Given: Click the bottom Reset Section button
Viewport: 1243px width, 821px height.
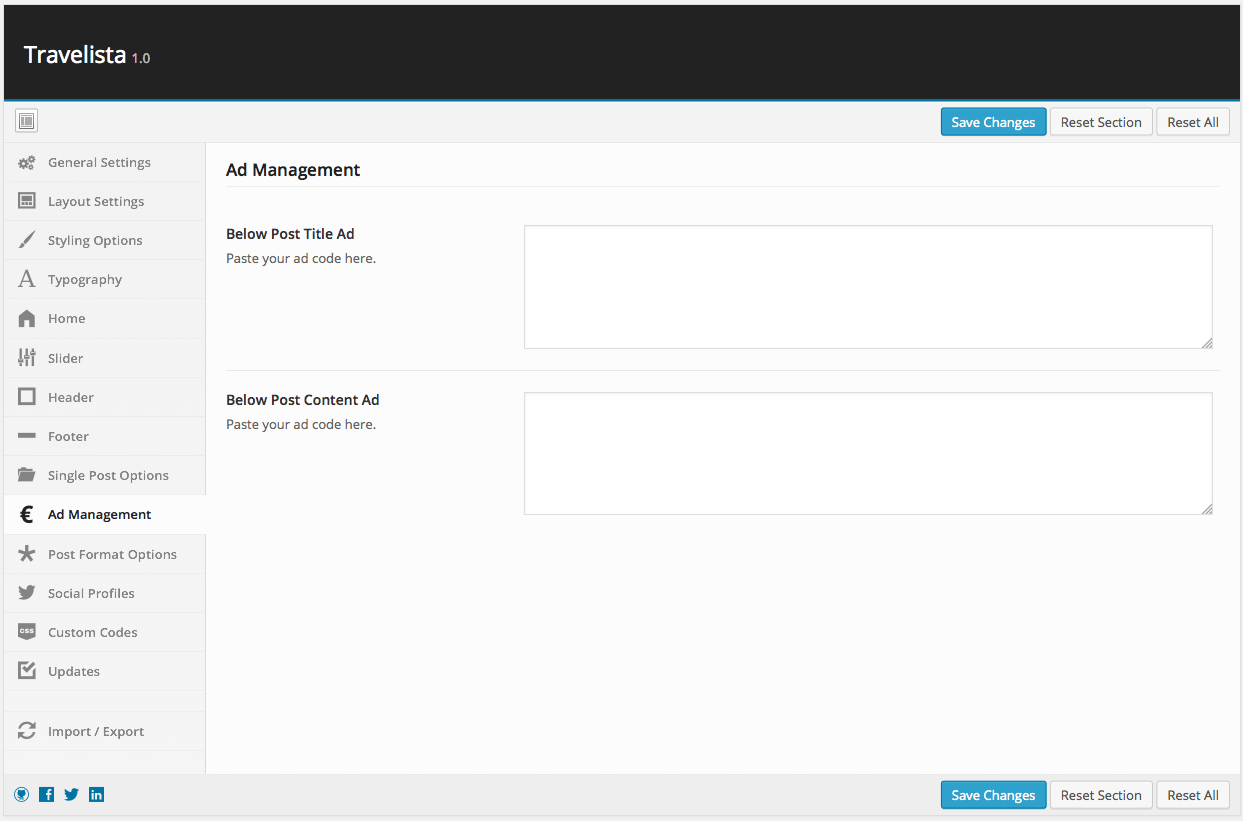Looking at the screenshot, I should coord(1101,795).
